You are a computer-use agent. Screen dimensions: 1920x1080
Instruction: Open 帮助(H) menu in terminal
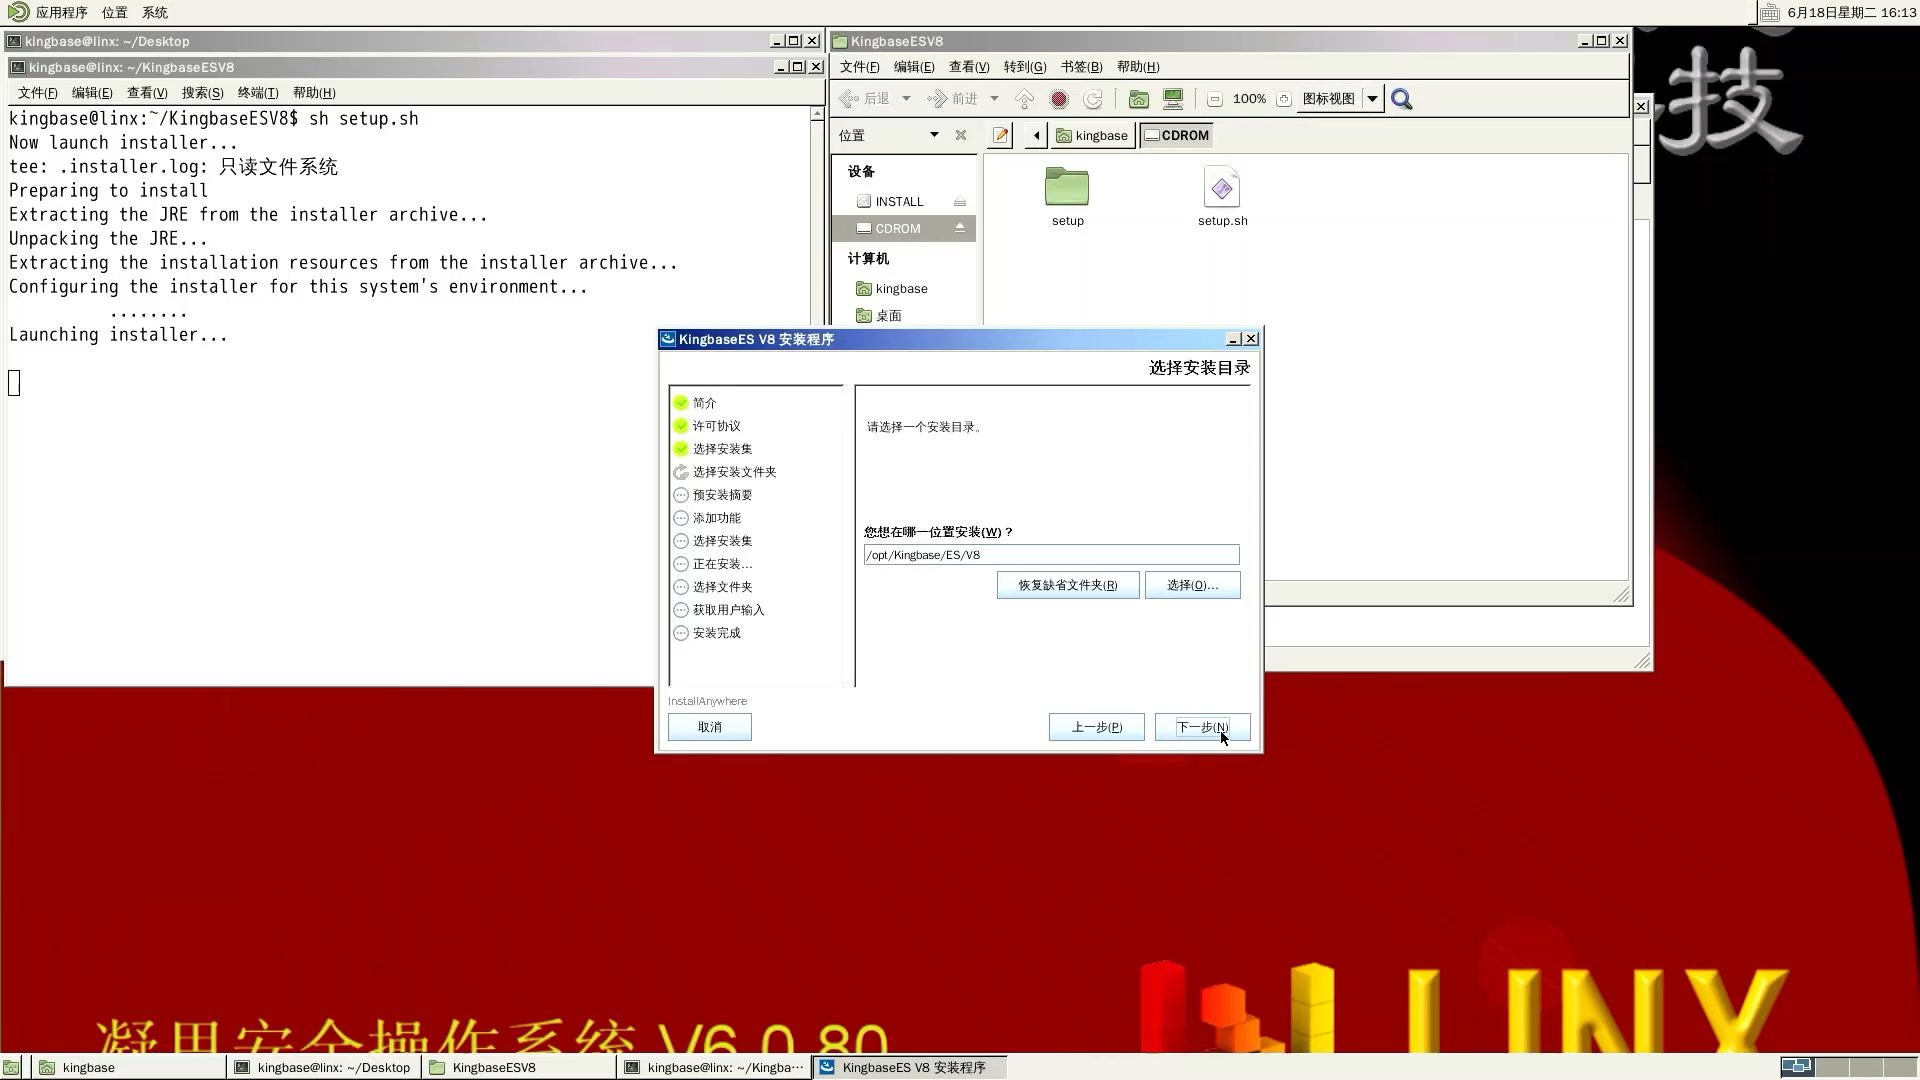tap(314, 93)
